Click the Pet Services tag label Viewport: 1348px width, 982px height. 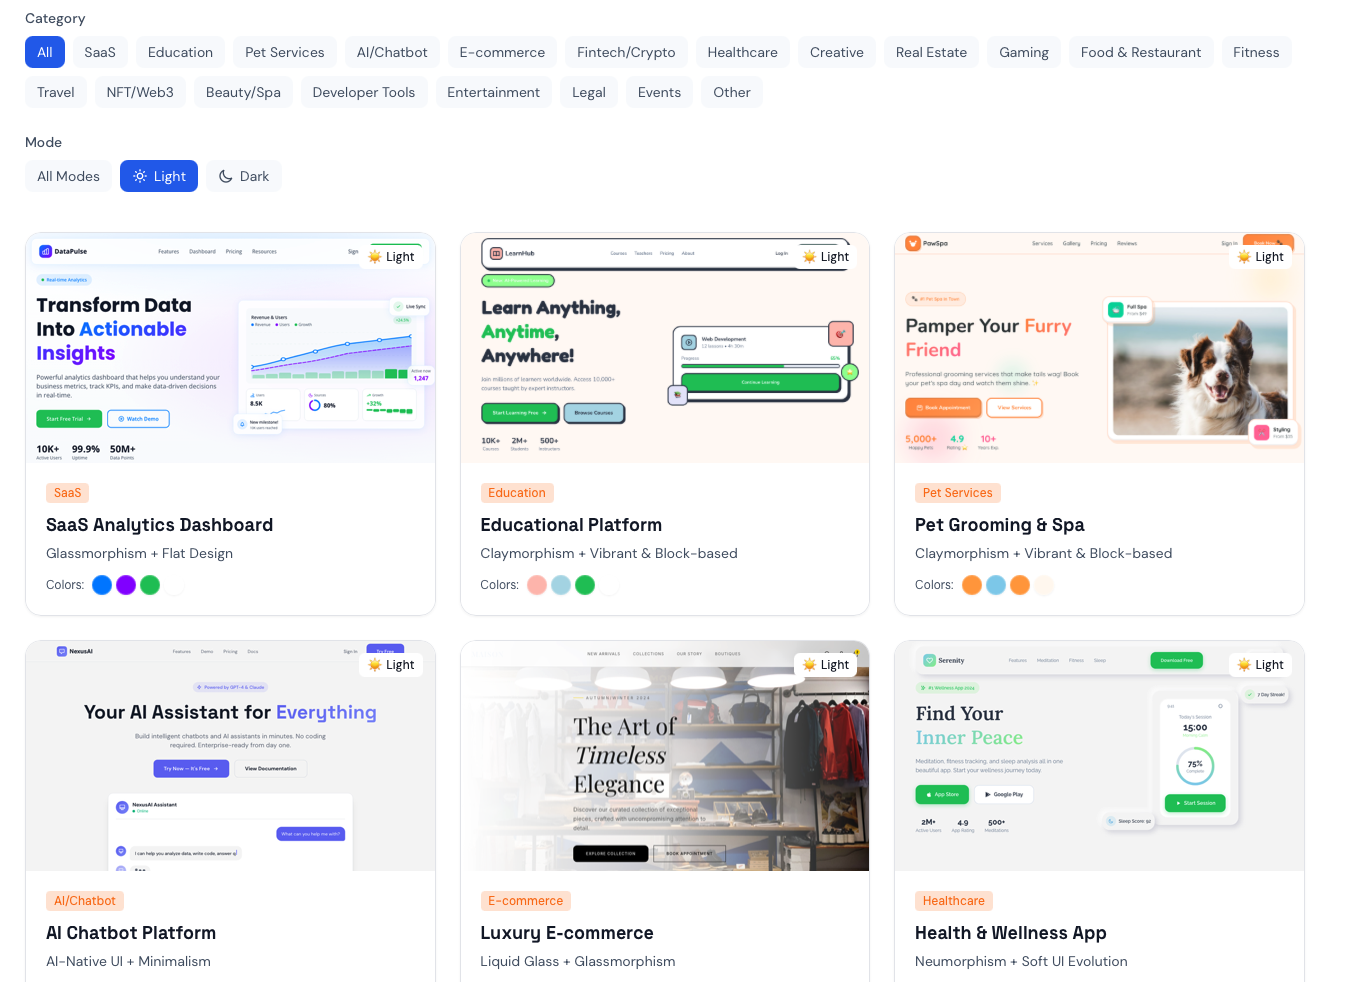click(x=958, y=493)
